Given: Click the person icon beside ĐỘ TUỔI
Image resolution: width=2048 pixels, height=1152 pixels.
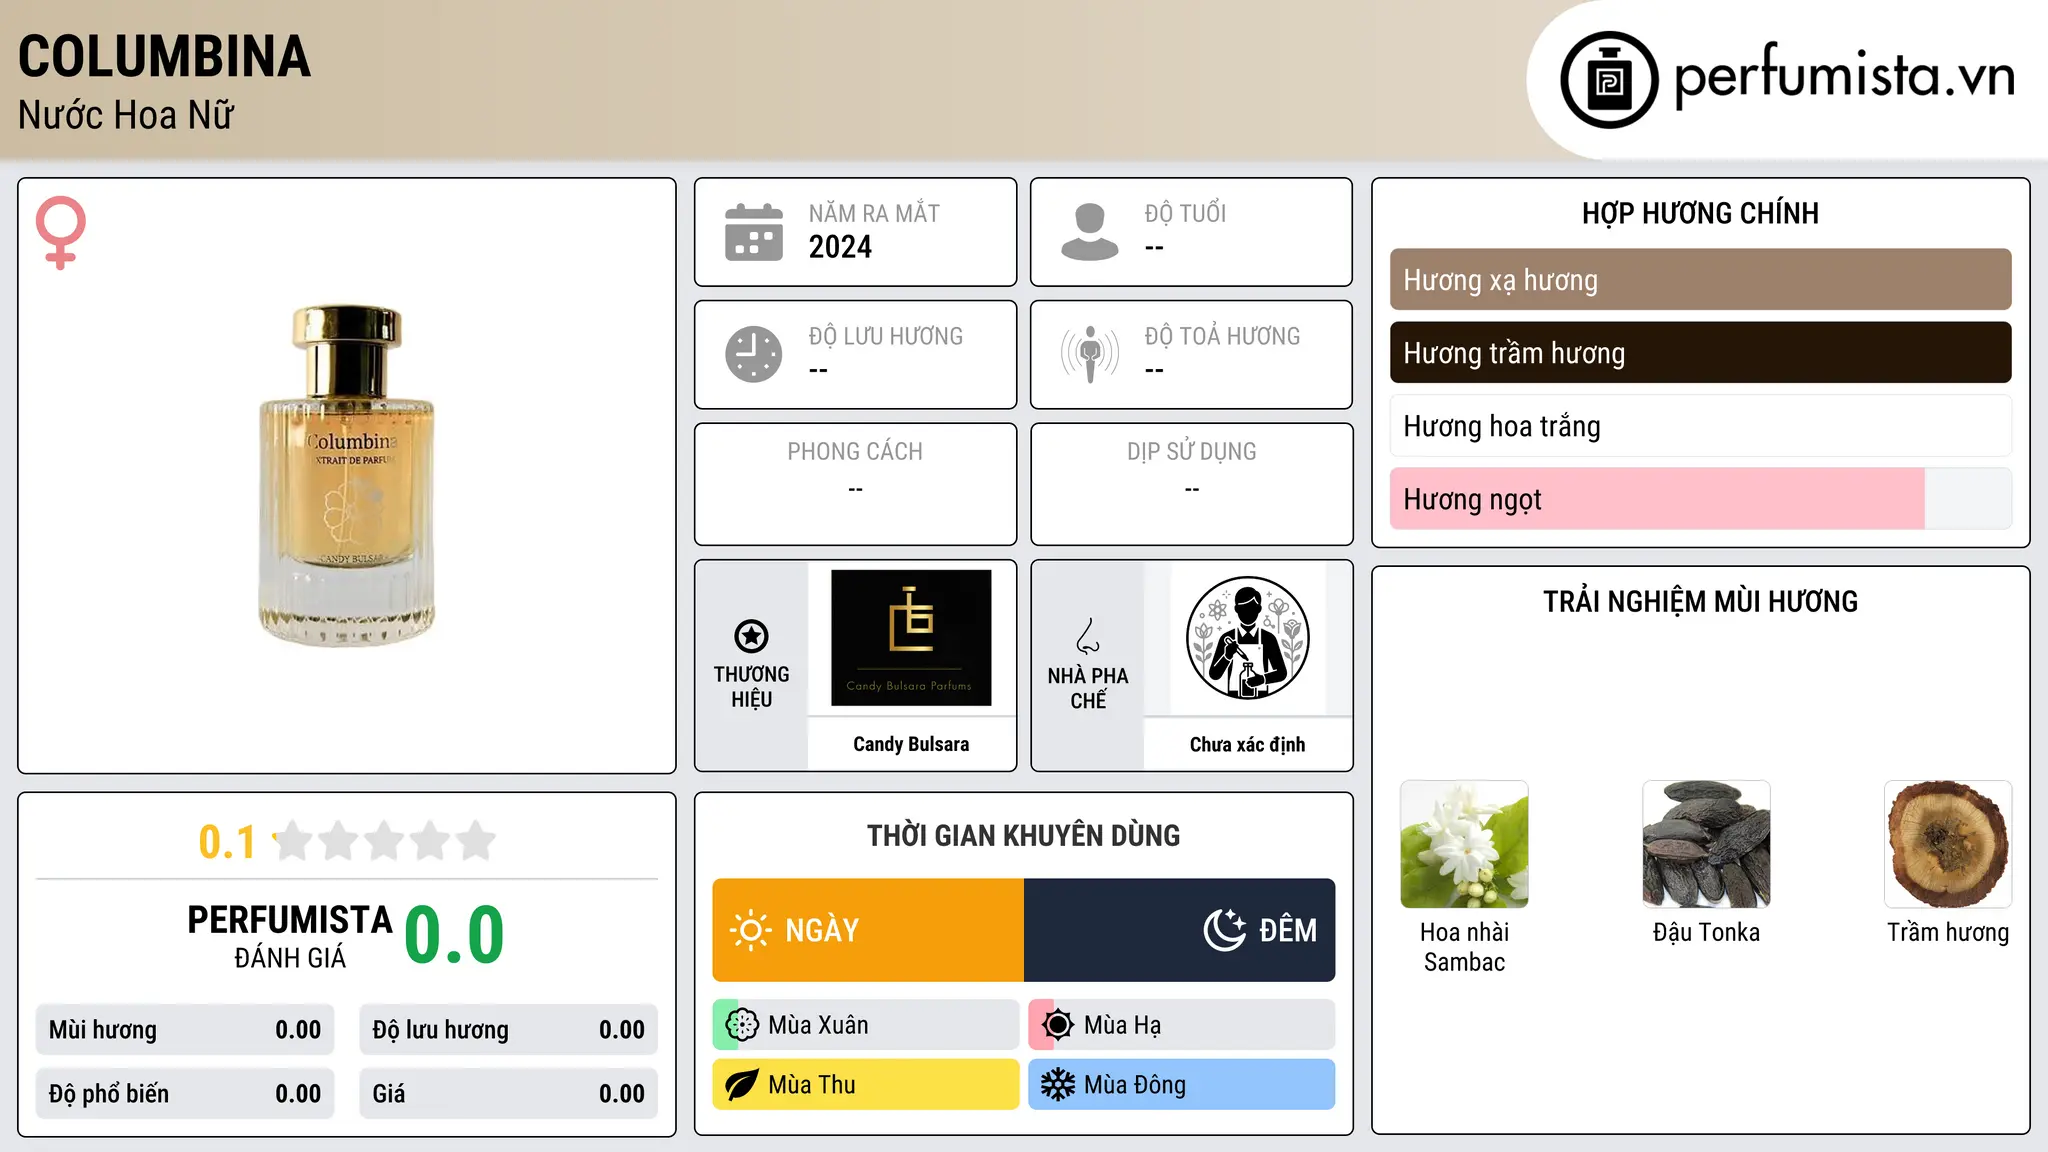Looking at the screenshot, I should tap(1090, 232).
